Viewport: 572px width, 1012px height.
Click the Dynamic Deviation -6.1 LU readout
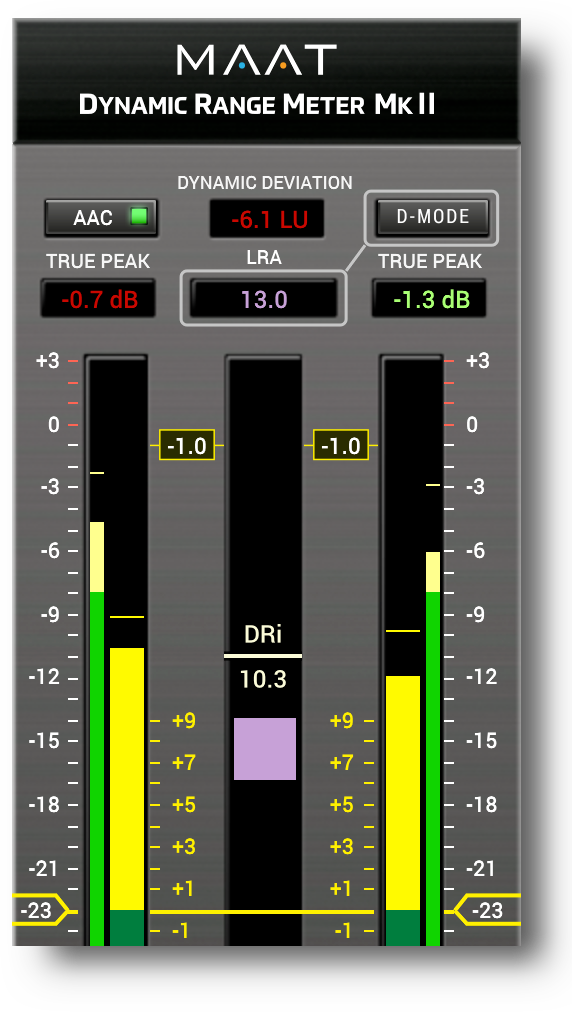[267, 219]
